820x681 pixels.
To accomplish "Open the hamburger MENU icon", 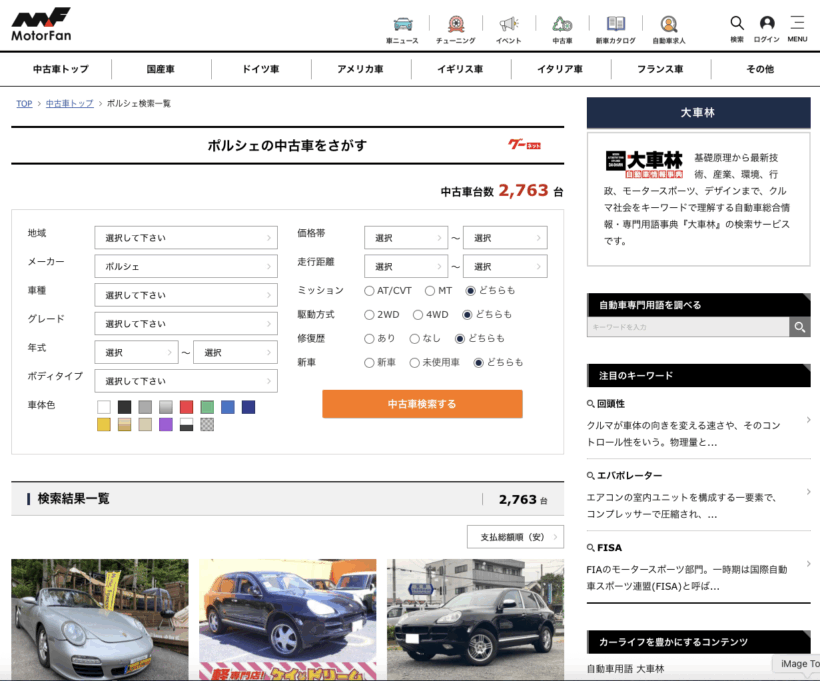I will coord(797,25).
